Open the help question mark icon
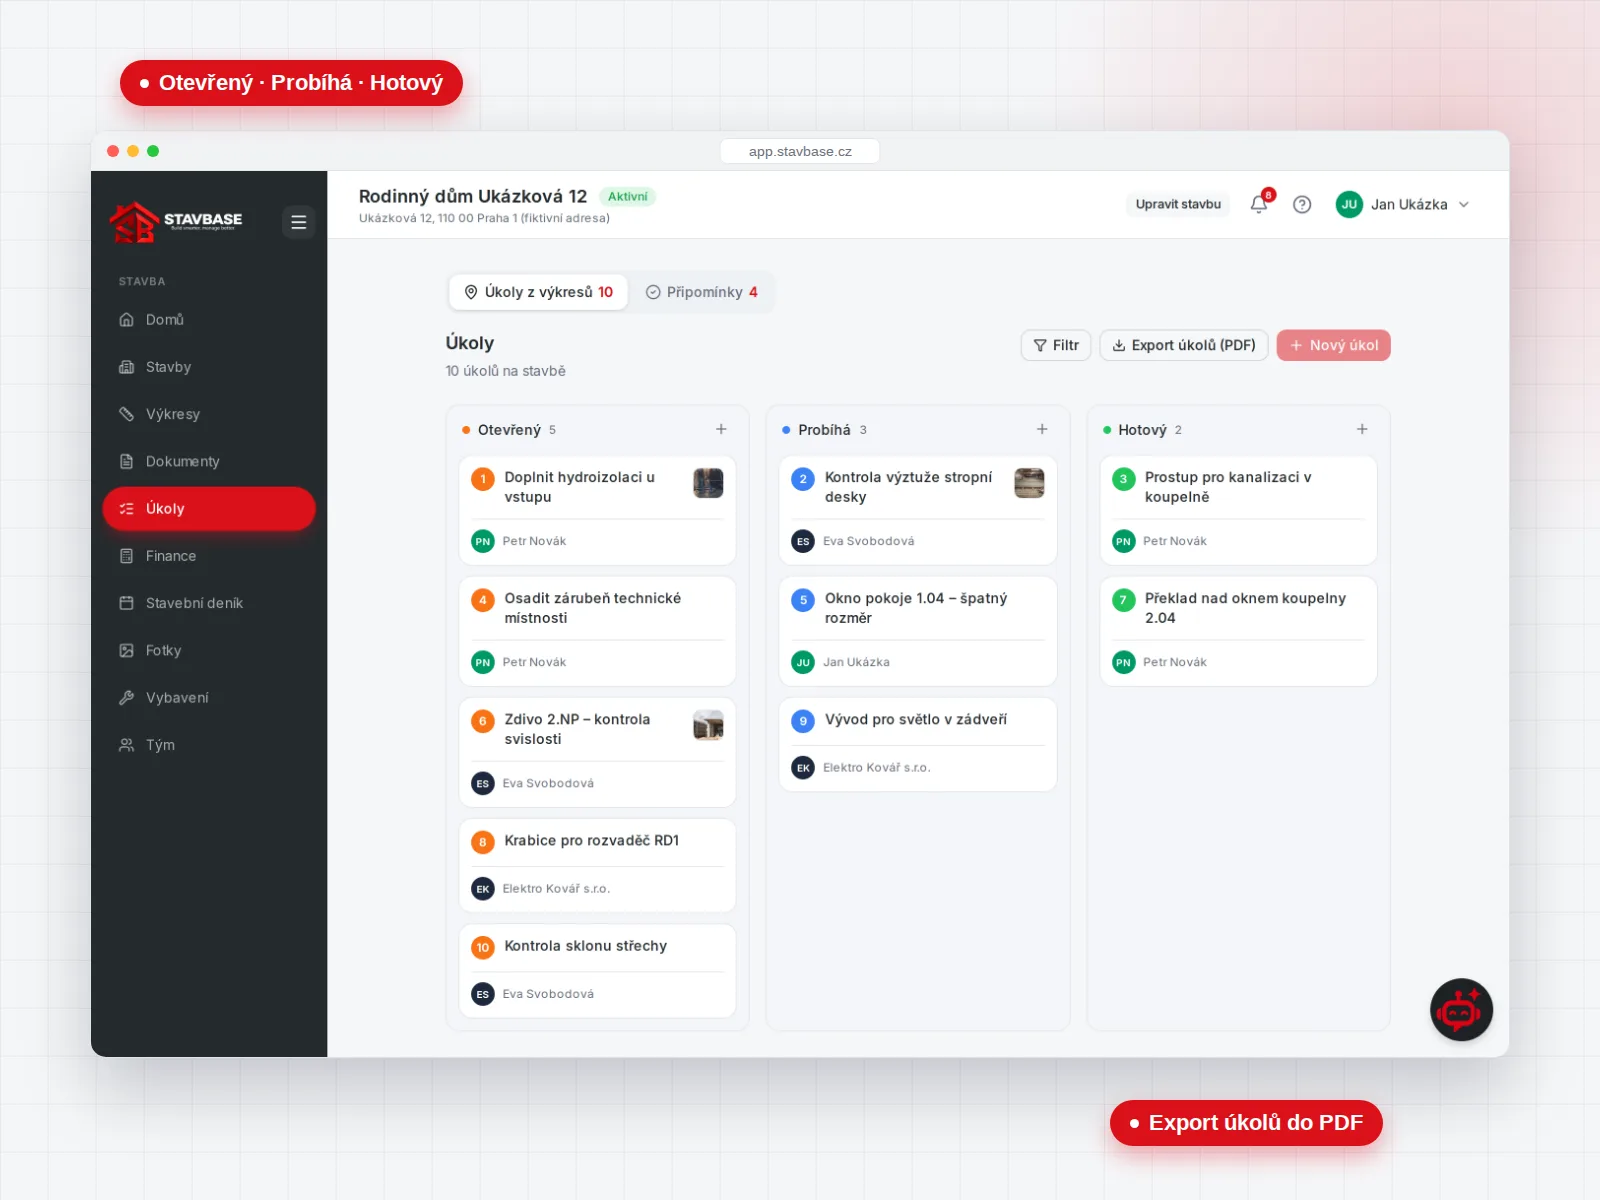The image size is (1600, 1200). click(x=1302, y=204)
